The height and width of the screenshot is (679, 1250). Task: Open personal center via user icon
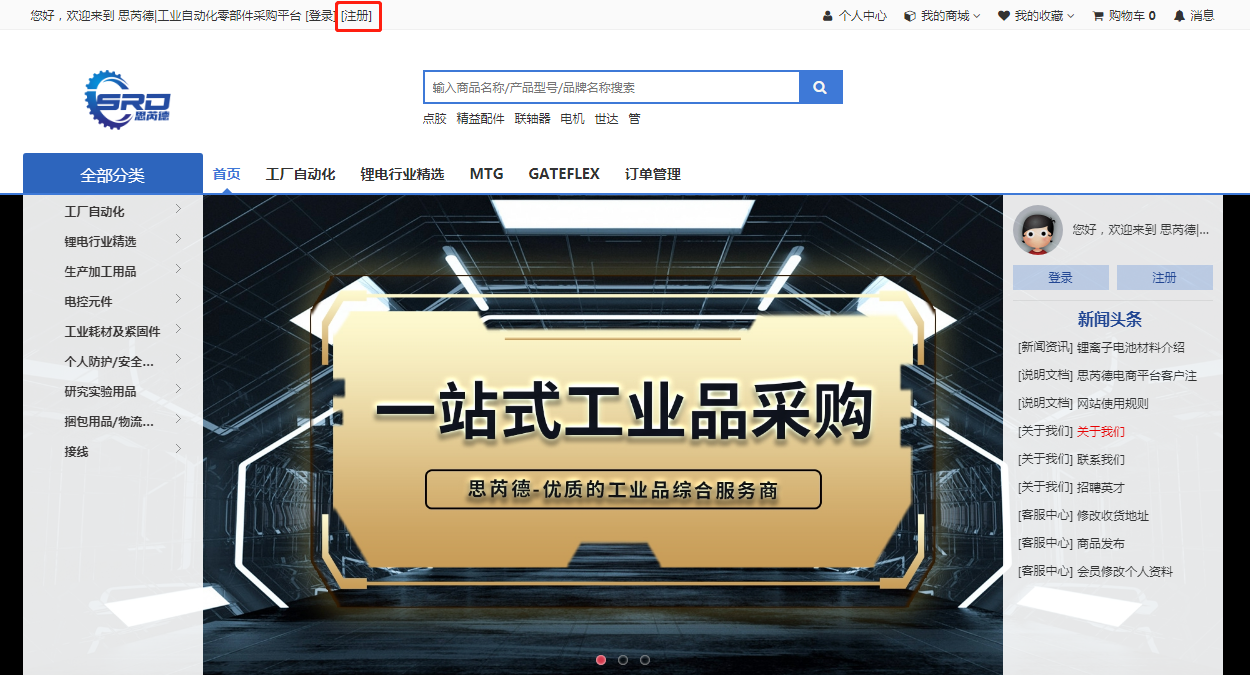click(827, 16)
